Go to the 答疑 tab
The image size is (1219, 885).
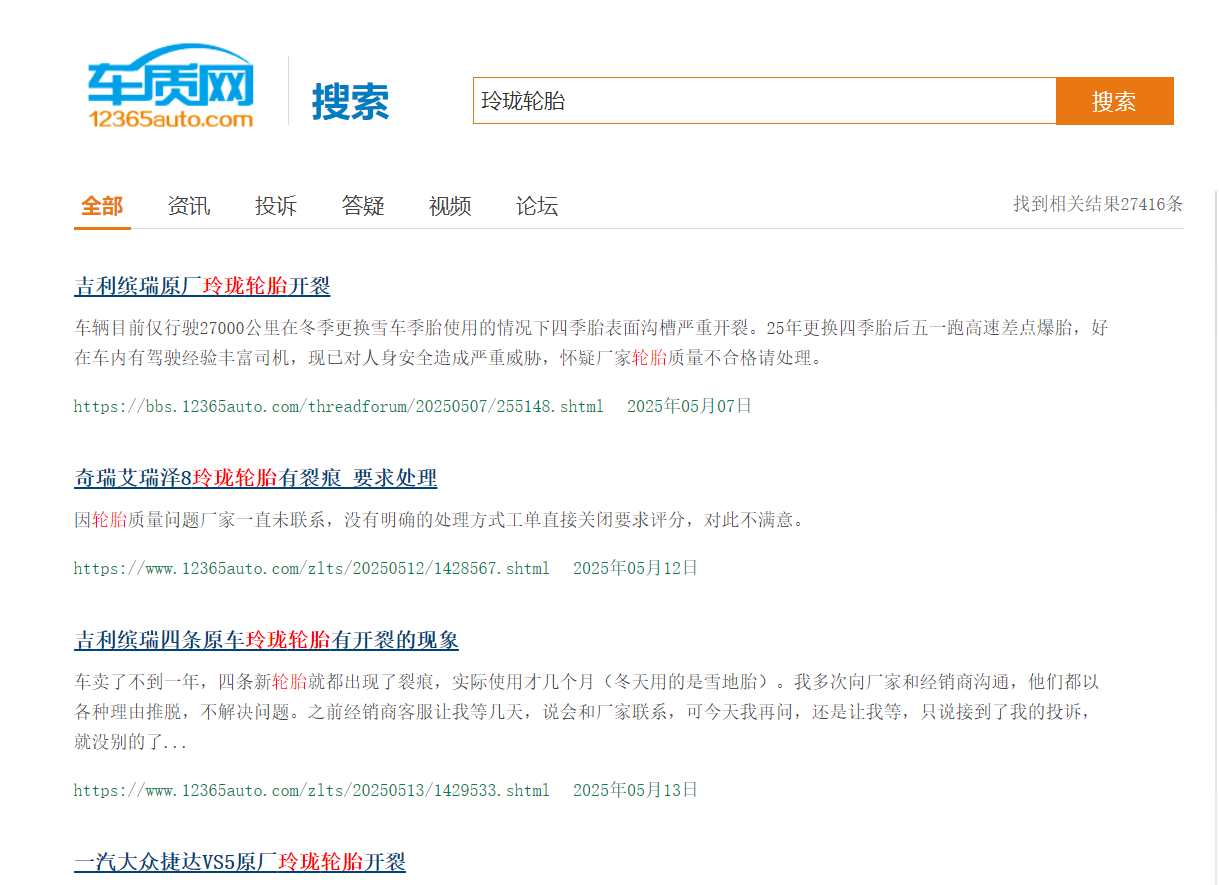[363, 206]
